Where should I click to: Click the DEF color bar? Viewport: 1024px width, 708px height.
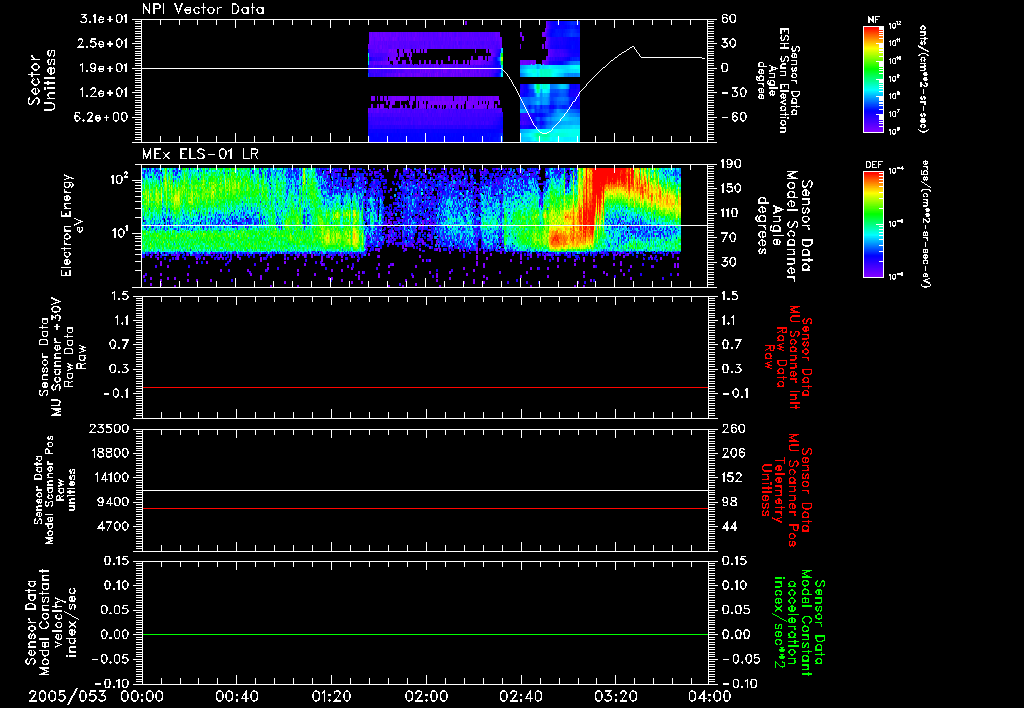pyautogui.click(x=874, y=225)
